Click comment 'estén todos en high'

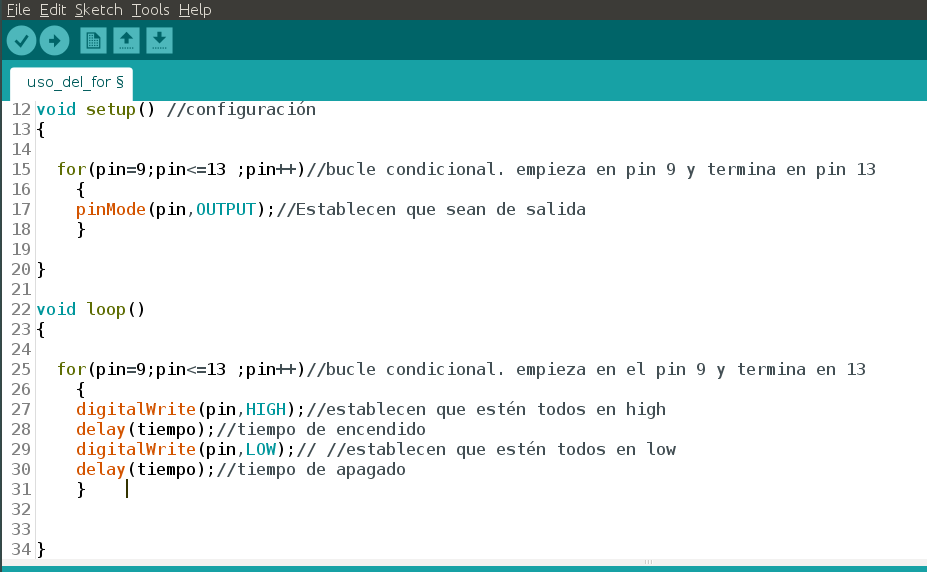pyautogui.click(x=571, y=410)
